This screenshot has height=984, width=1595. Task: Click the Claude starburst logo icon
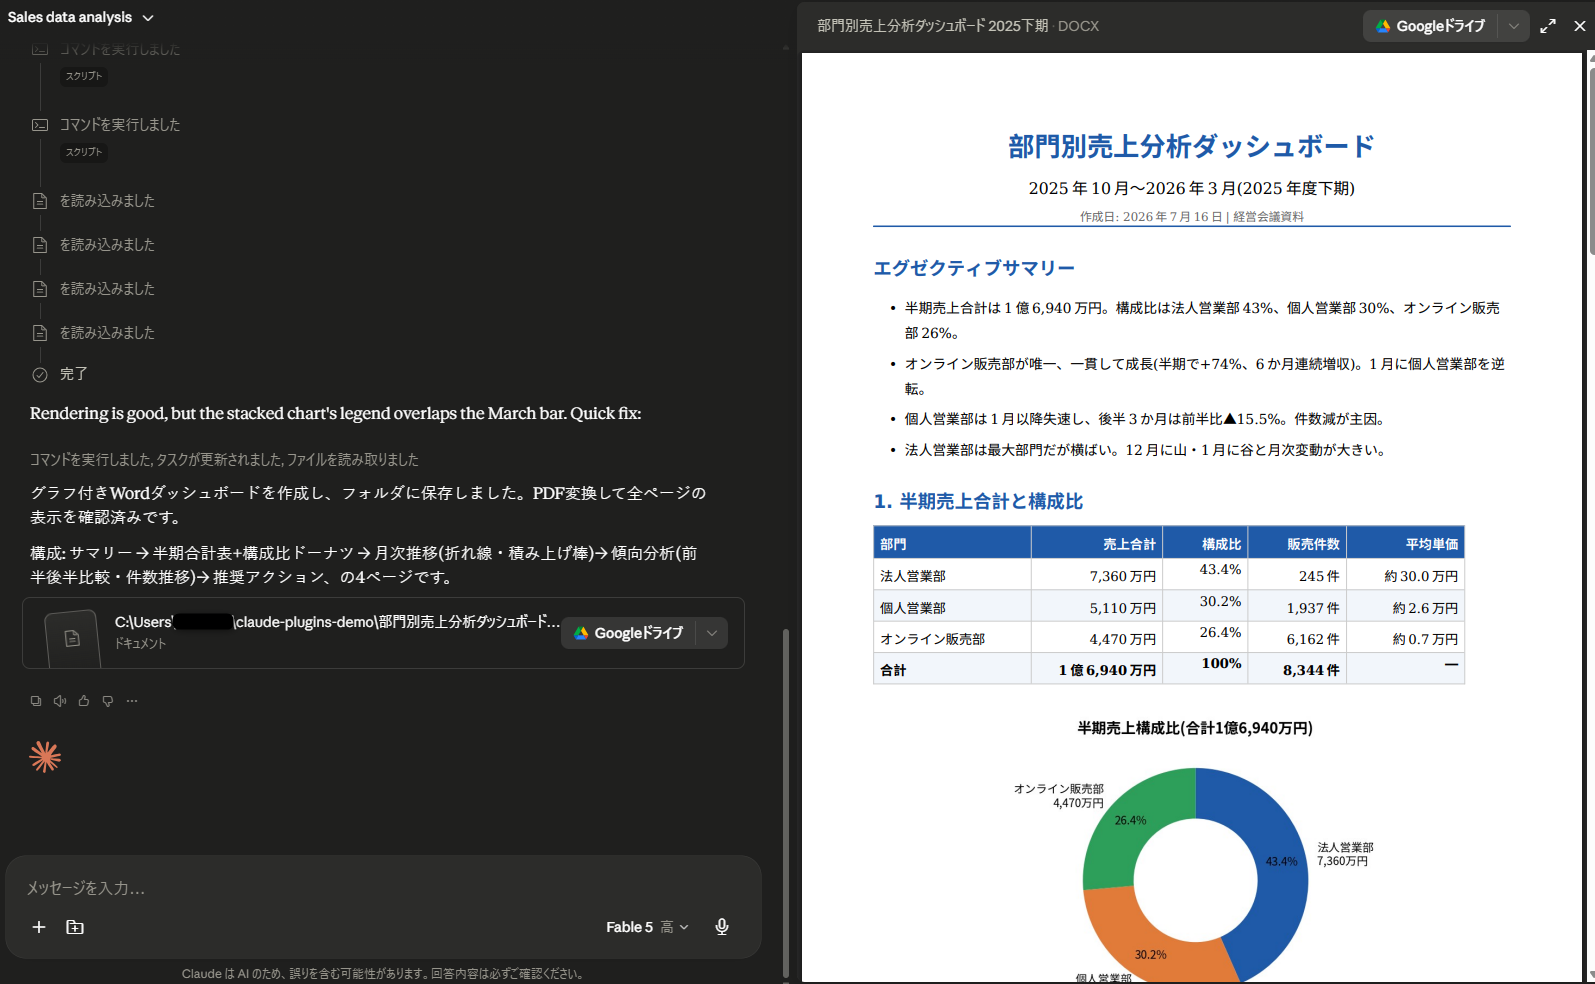coord(45,757)
